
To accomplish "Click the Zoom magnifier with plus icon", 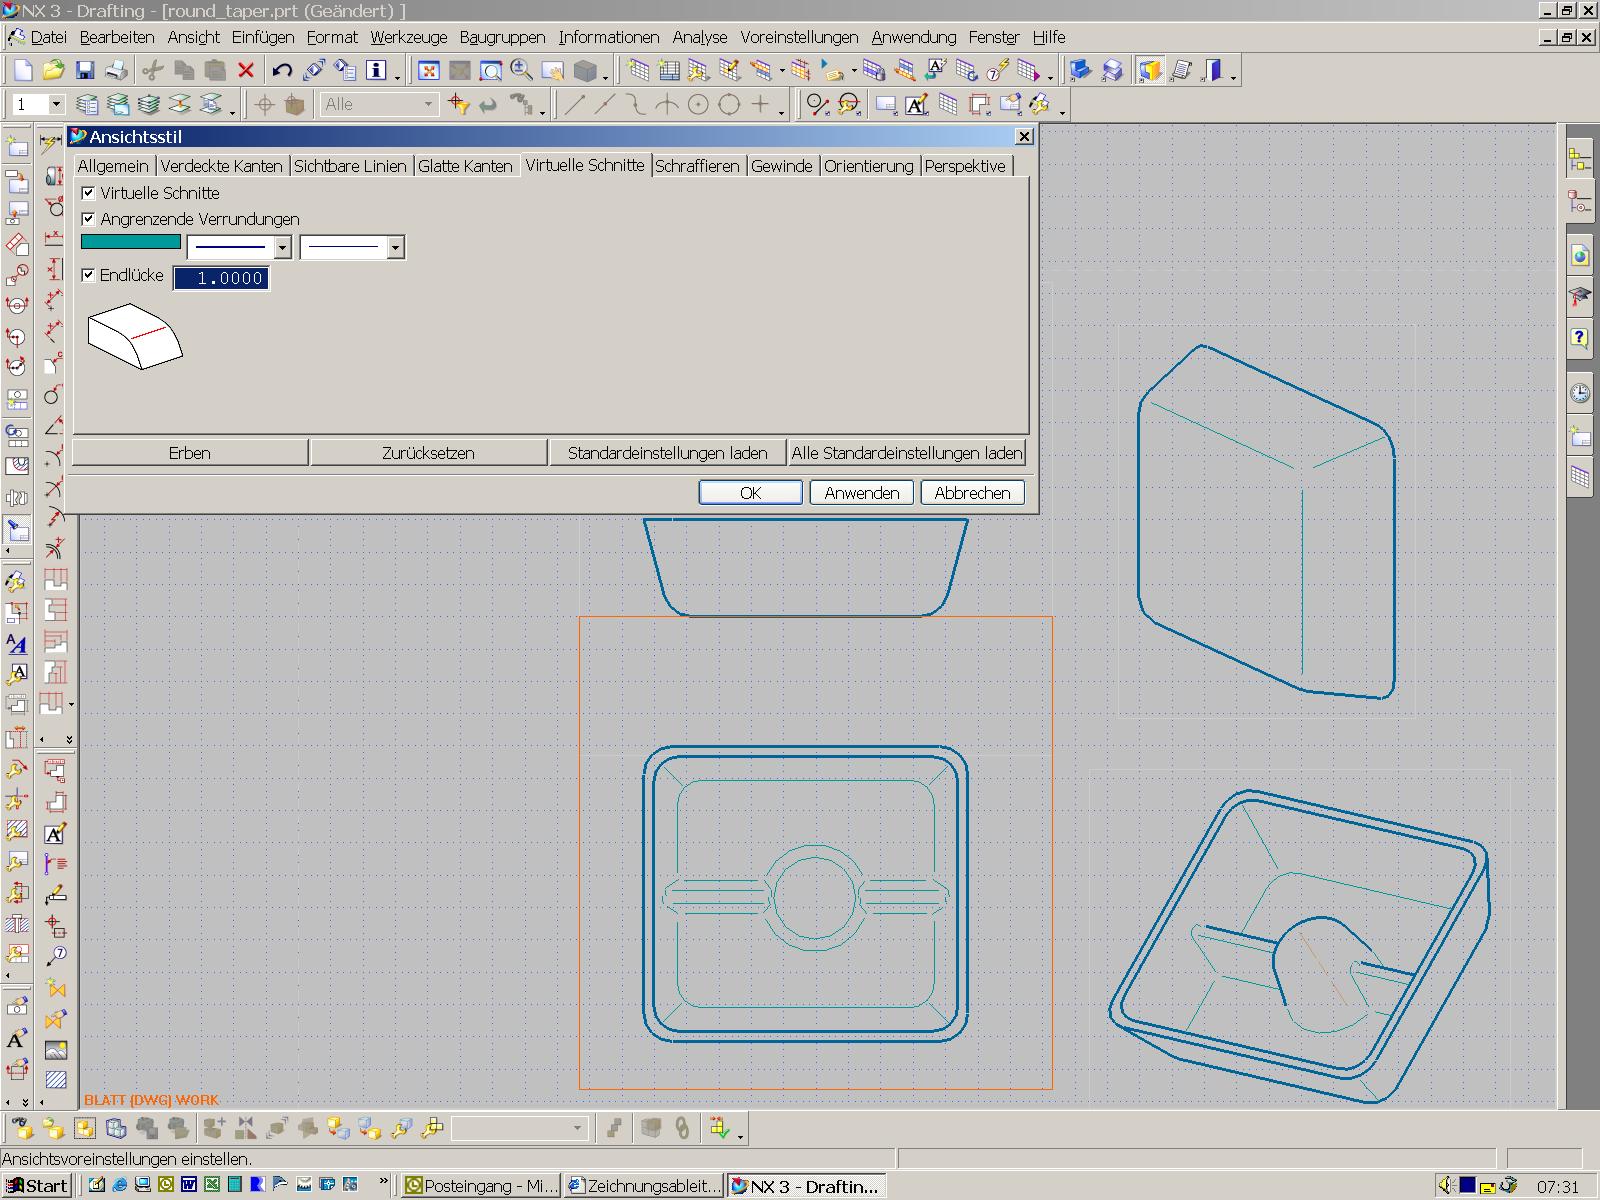I will click(521, 71).
